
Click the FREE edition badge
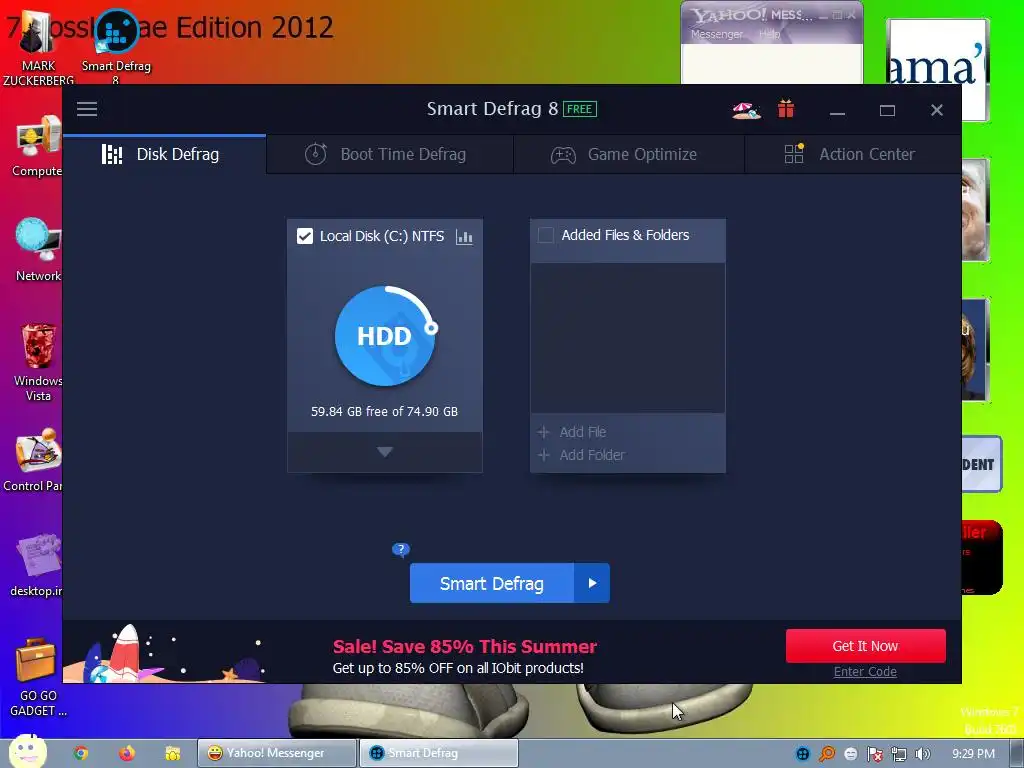580,109
